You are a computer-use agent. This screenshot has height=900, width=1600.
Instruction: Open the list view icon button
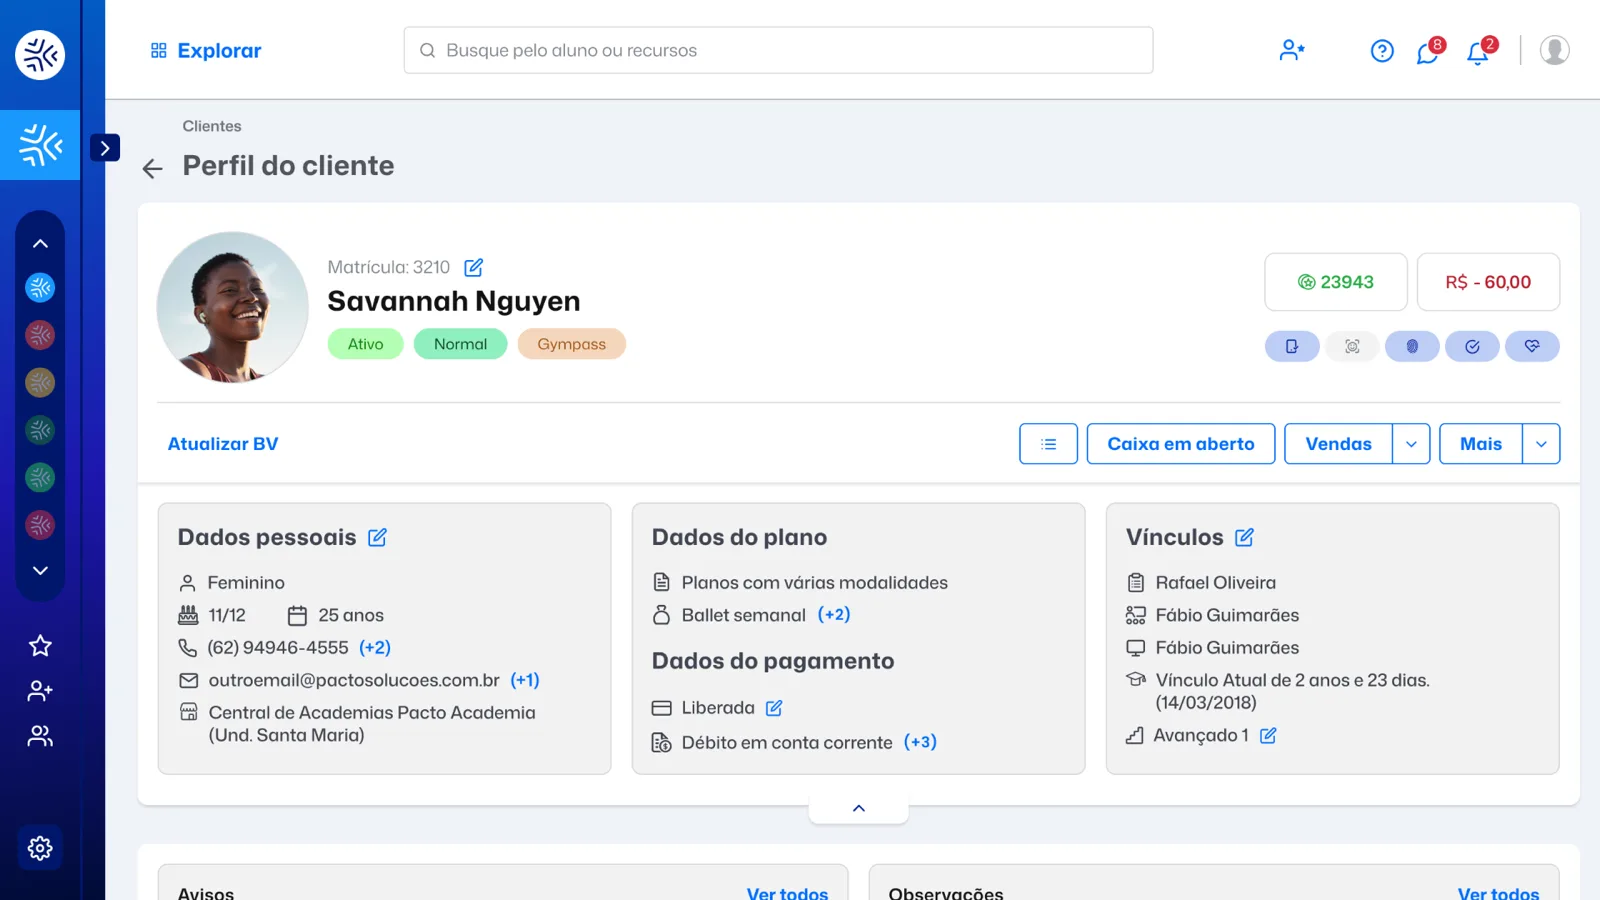(1048, 444)
